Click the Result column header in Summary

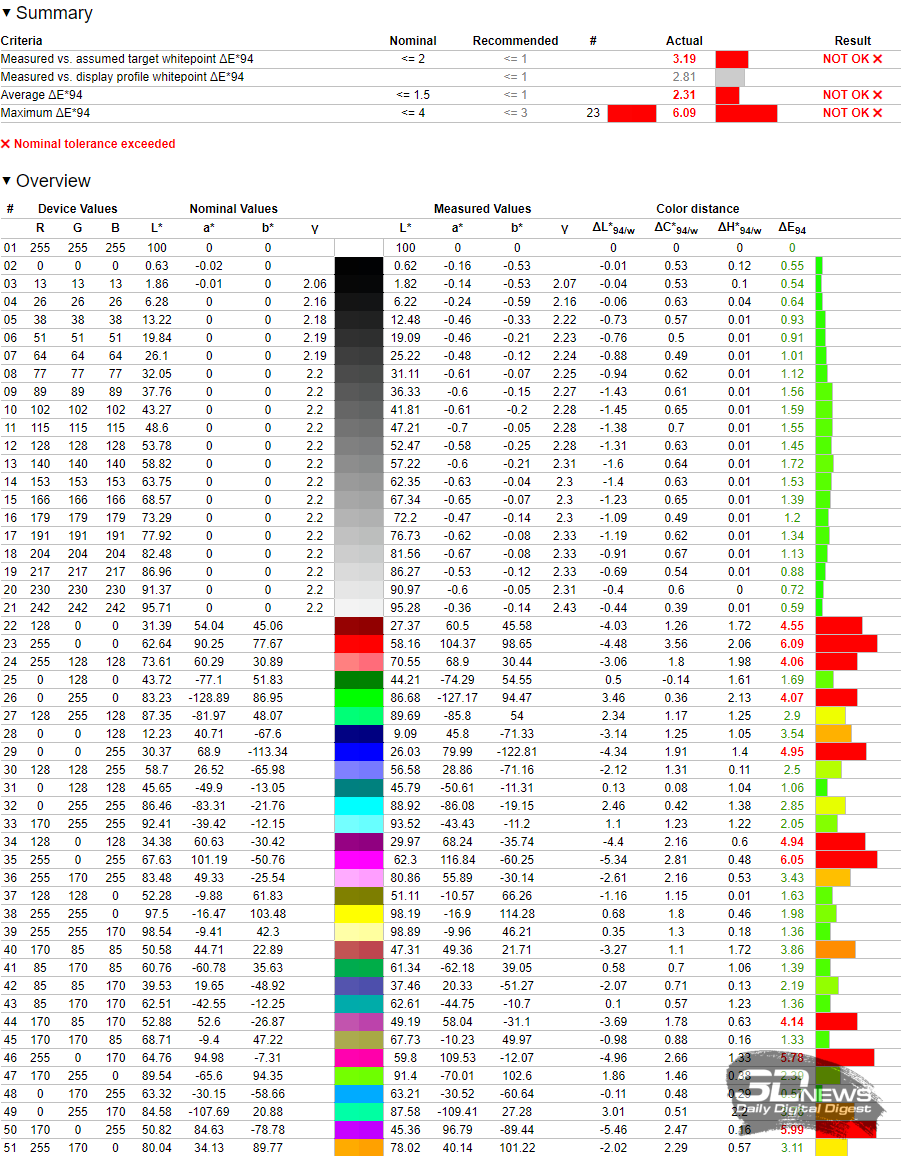point(852,41)
